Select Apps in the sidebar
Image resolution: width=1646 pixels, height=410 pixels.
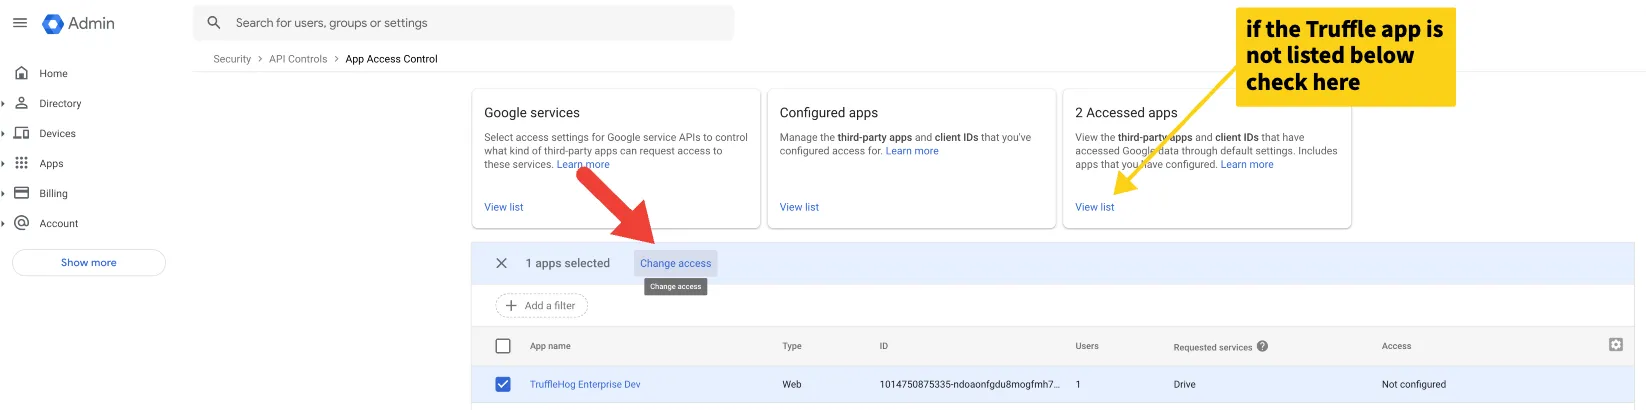pos(51,163)
